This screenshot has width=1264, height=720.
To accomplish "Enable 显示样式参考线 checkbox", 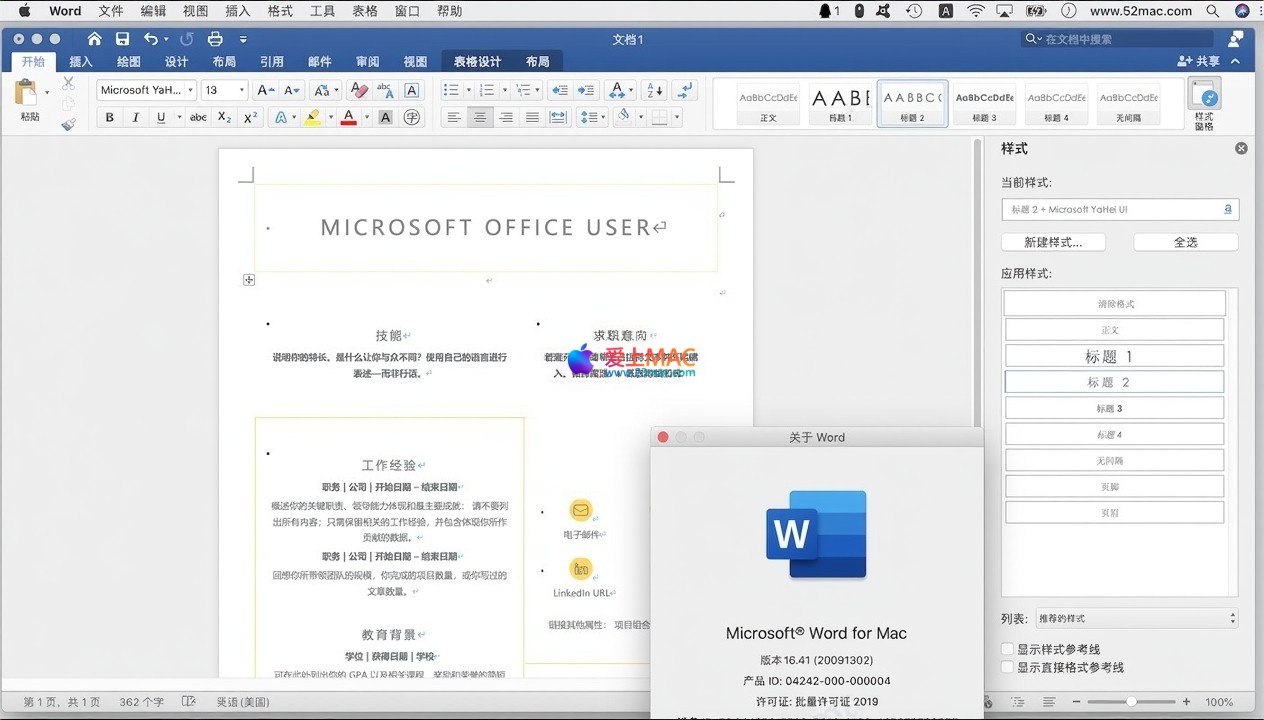I will click(1008, 649).
